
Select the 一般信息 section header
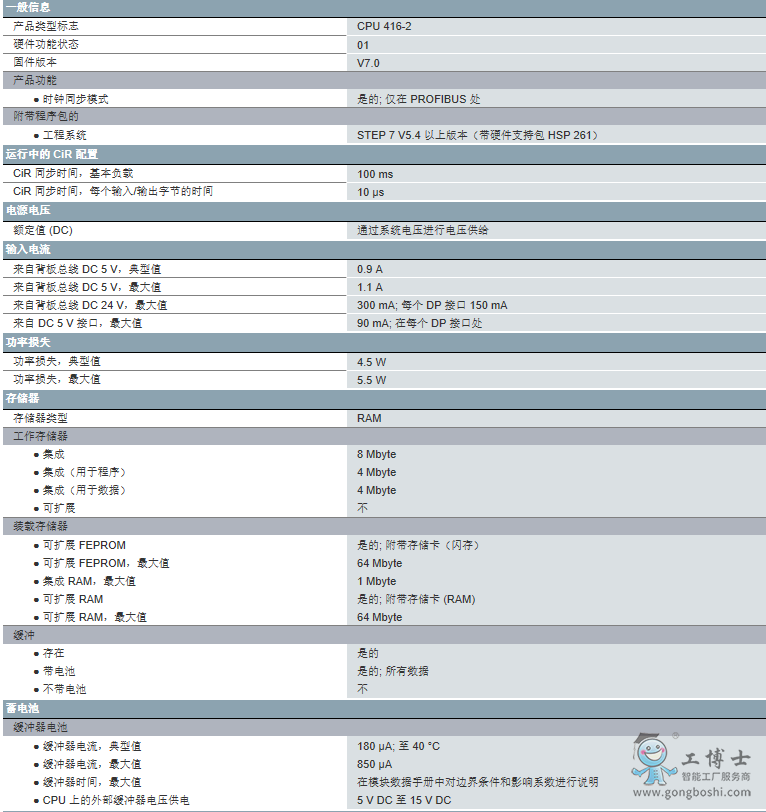tap(28, 7)
